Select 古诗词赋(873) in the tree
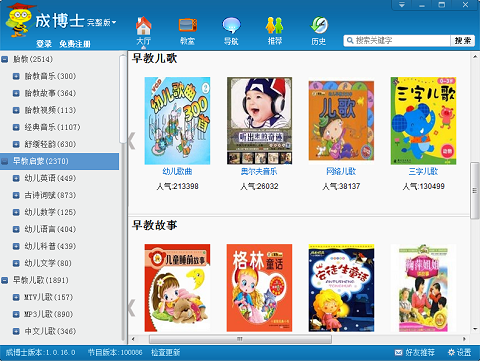The width and height of the screenshot is (480, 362). point(50,195)
